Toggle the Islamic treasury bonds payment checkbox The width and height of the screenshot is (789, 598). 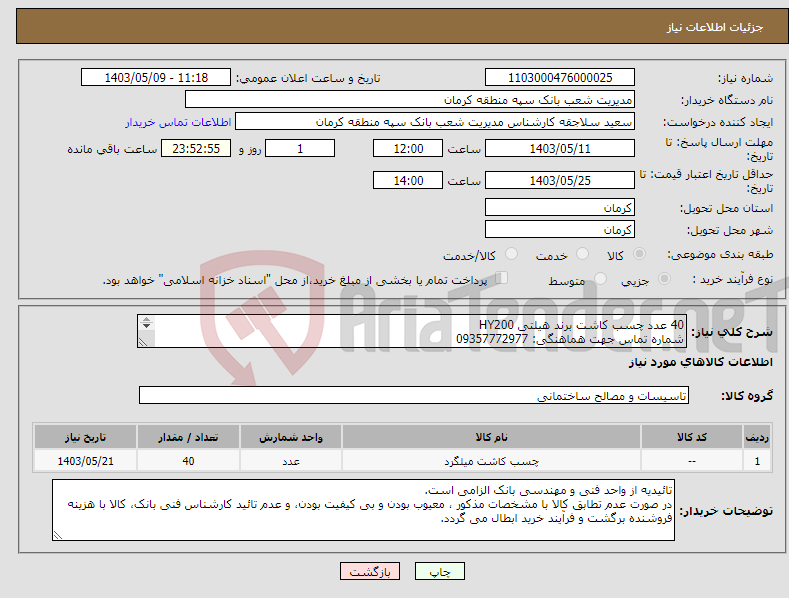pyautogui.click(x=502, y=278)
